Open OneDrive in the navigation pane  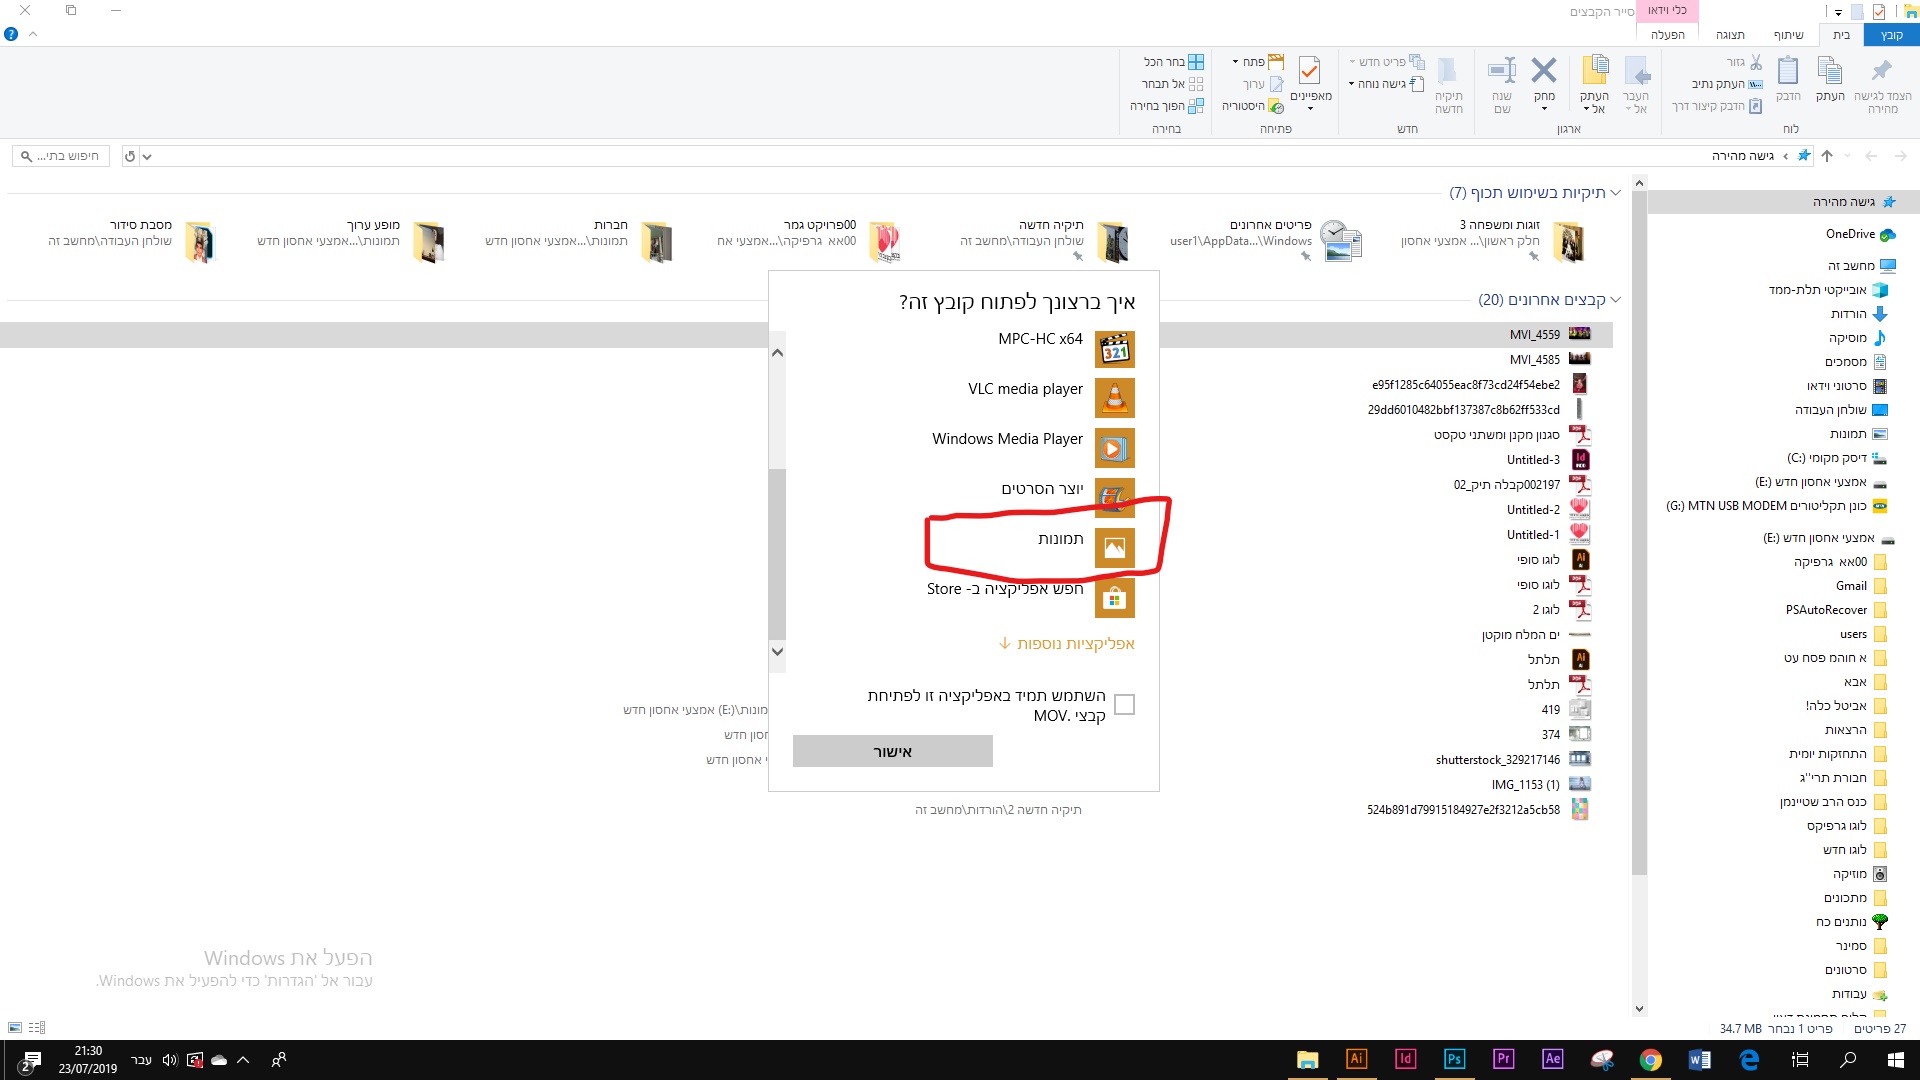[x=1850, y=234]
